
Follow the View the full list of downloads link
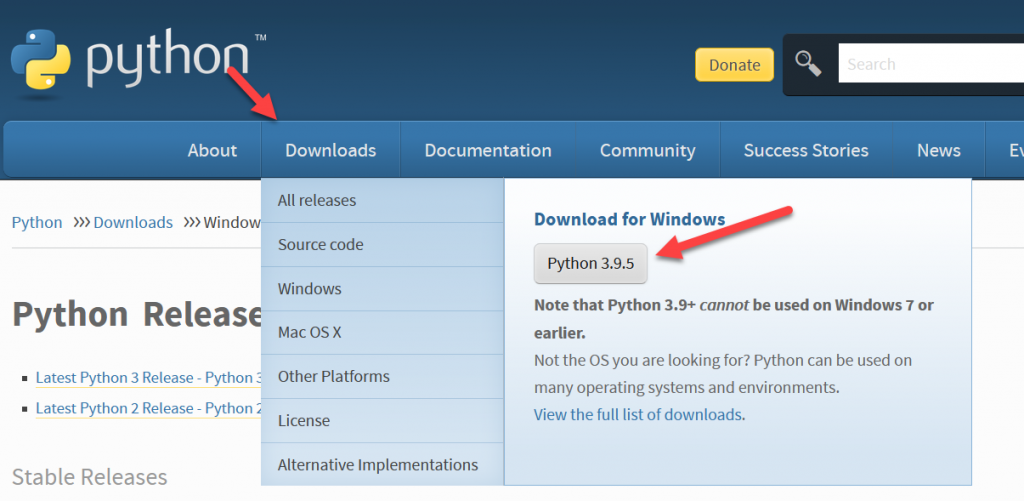pos(639,414)
